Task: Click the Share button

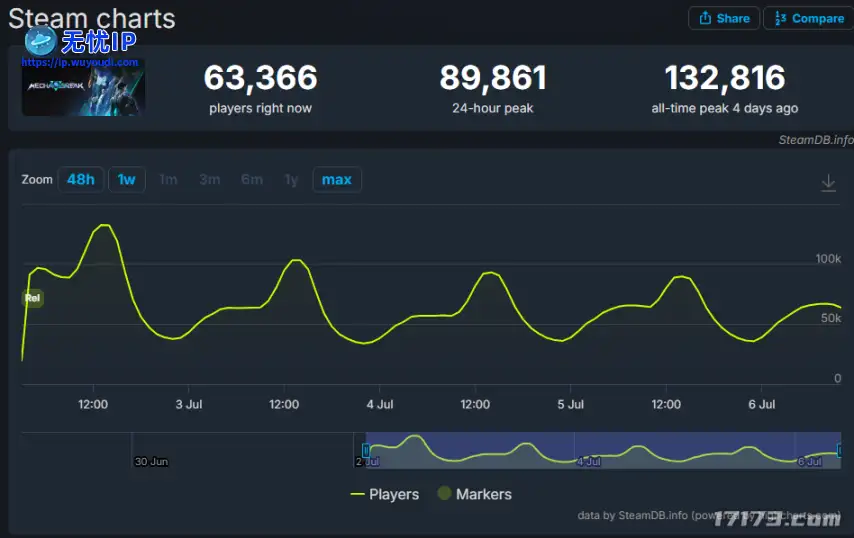Action: pyautogui.click(x=724, y=18)
